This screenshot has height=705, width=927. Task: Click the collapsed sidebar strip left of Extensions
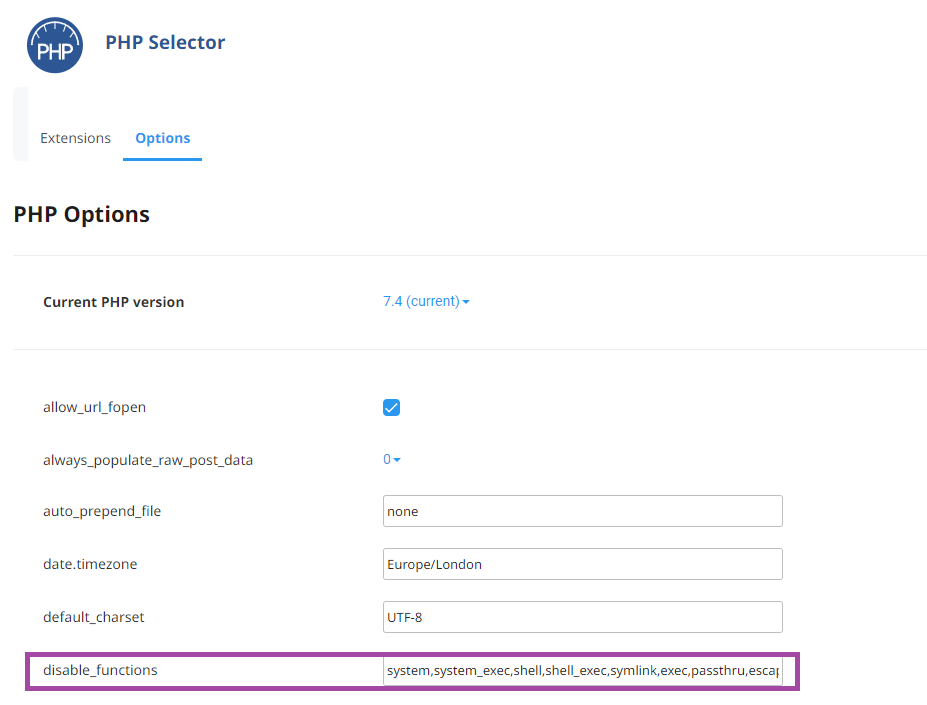[x=21, y=124]
